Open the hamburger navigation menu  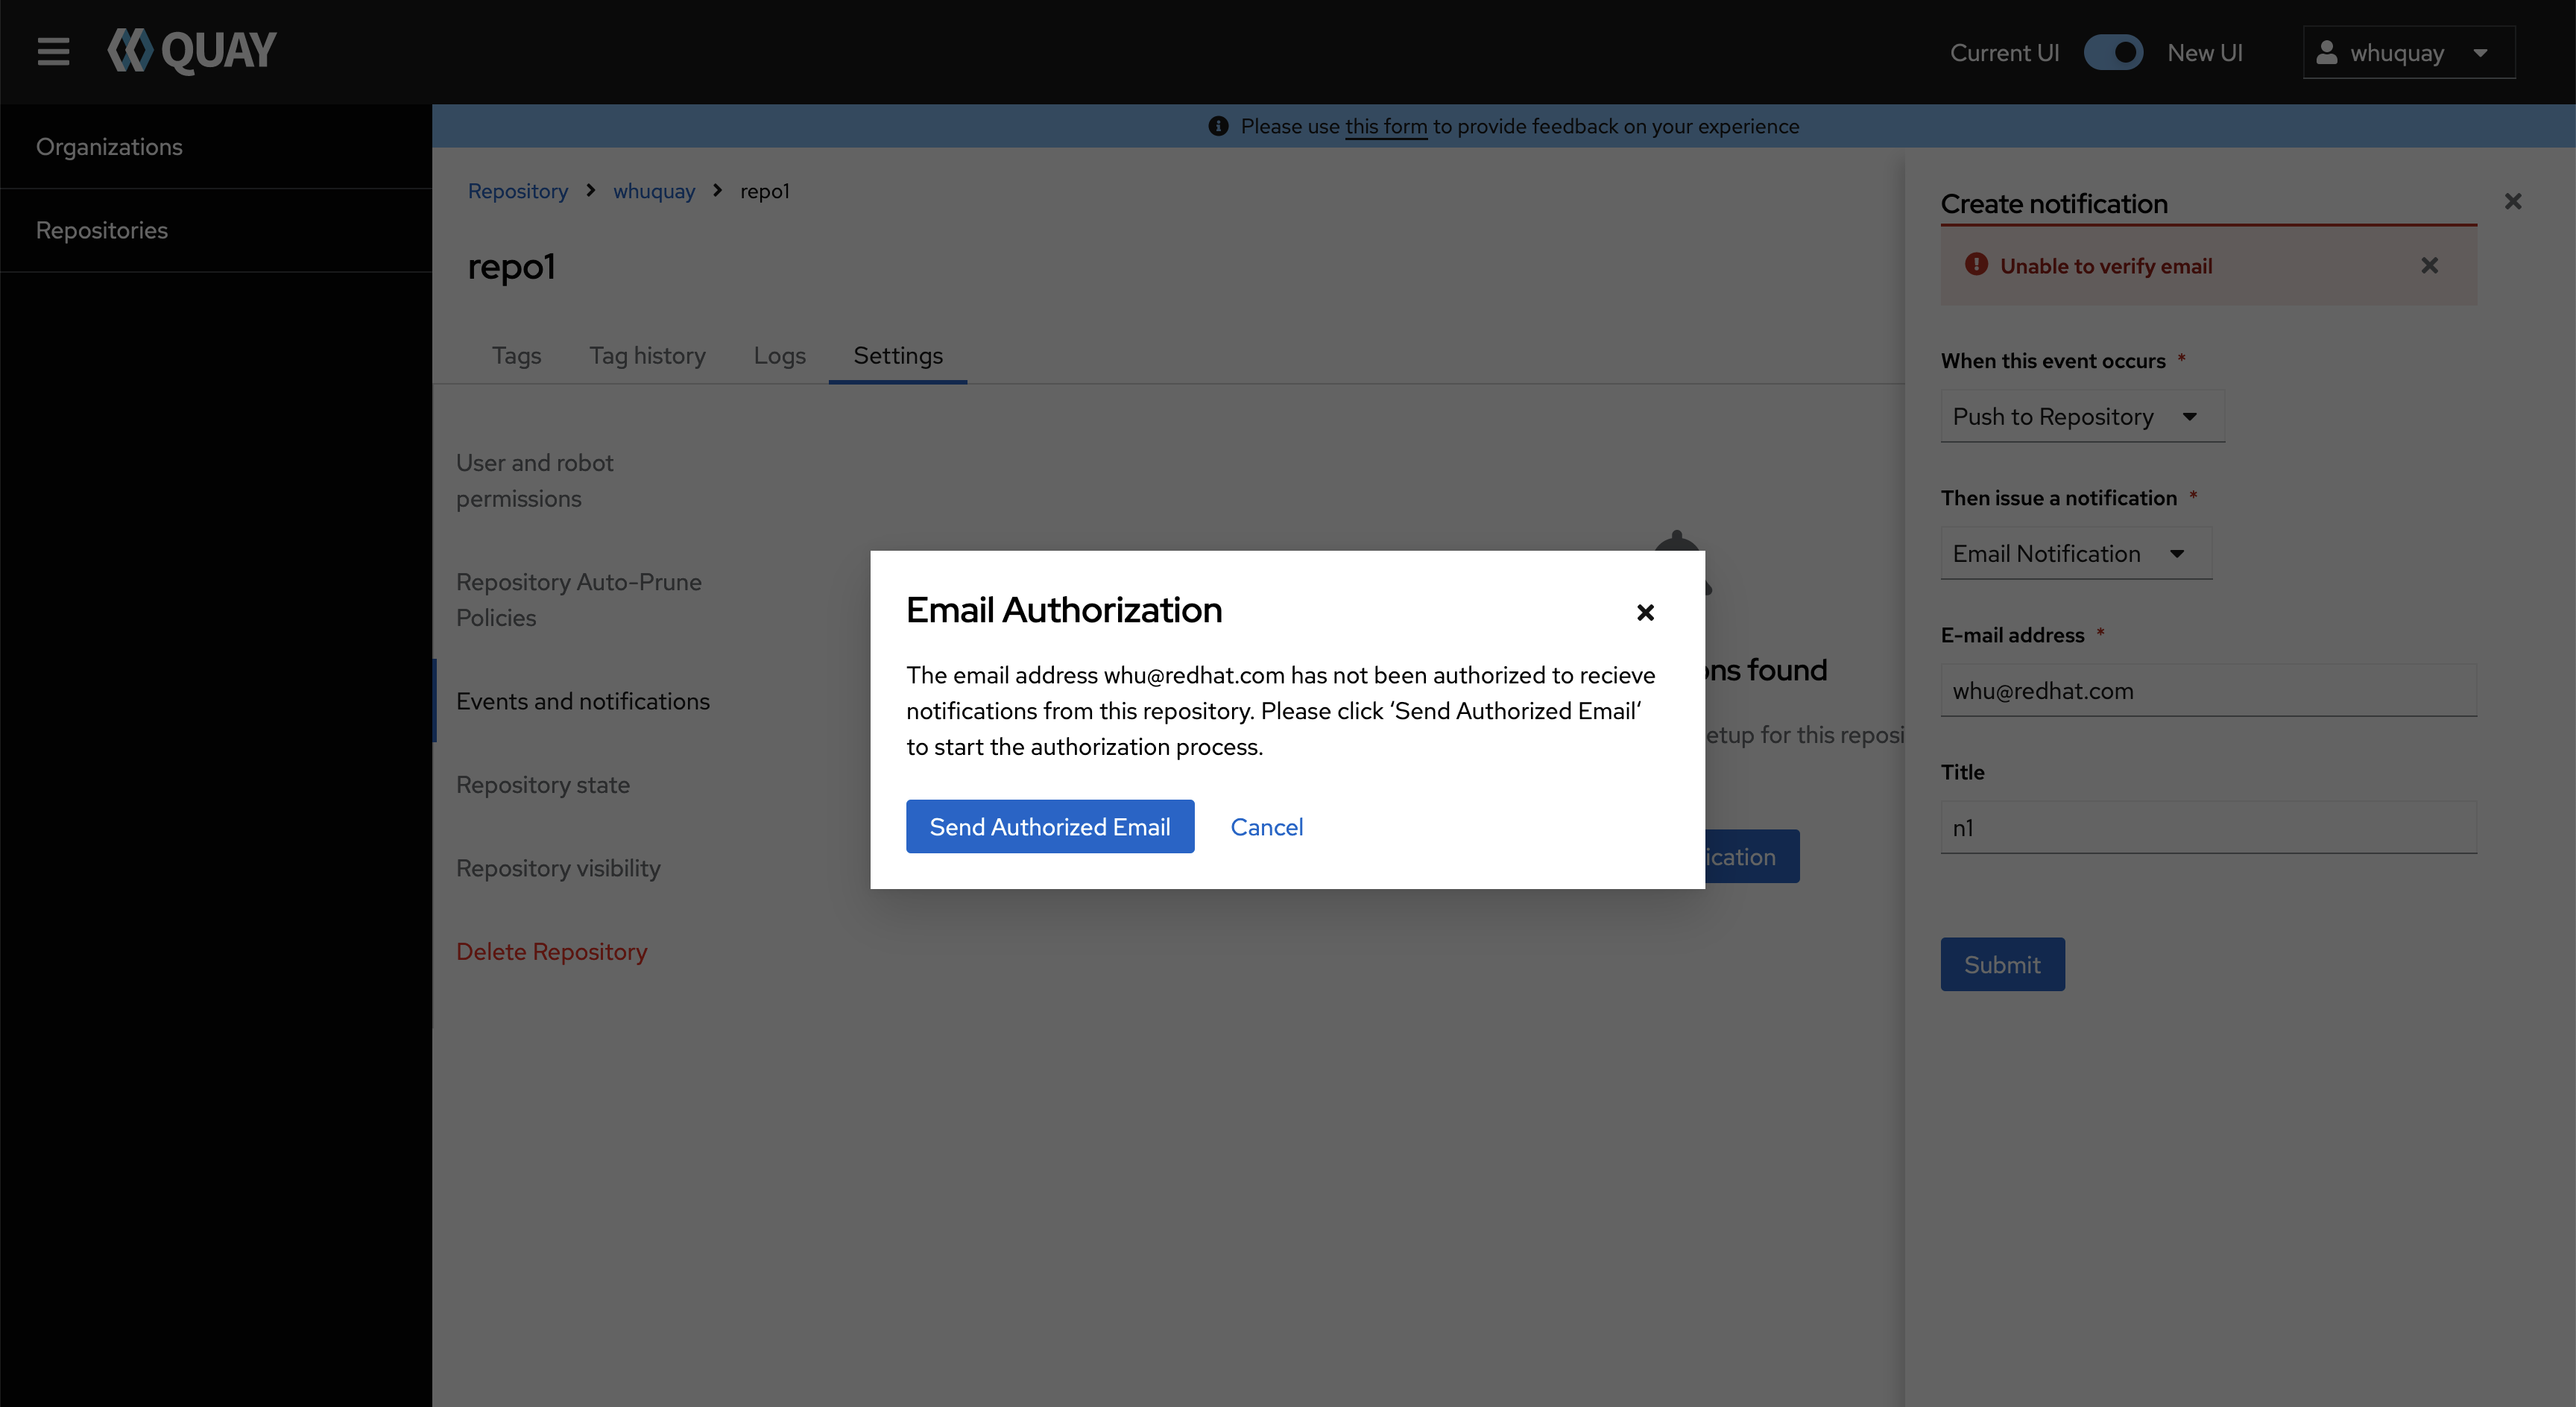coord(53,51)
